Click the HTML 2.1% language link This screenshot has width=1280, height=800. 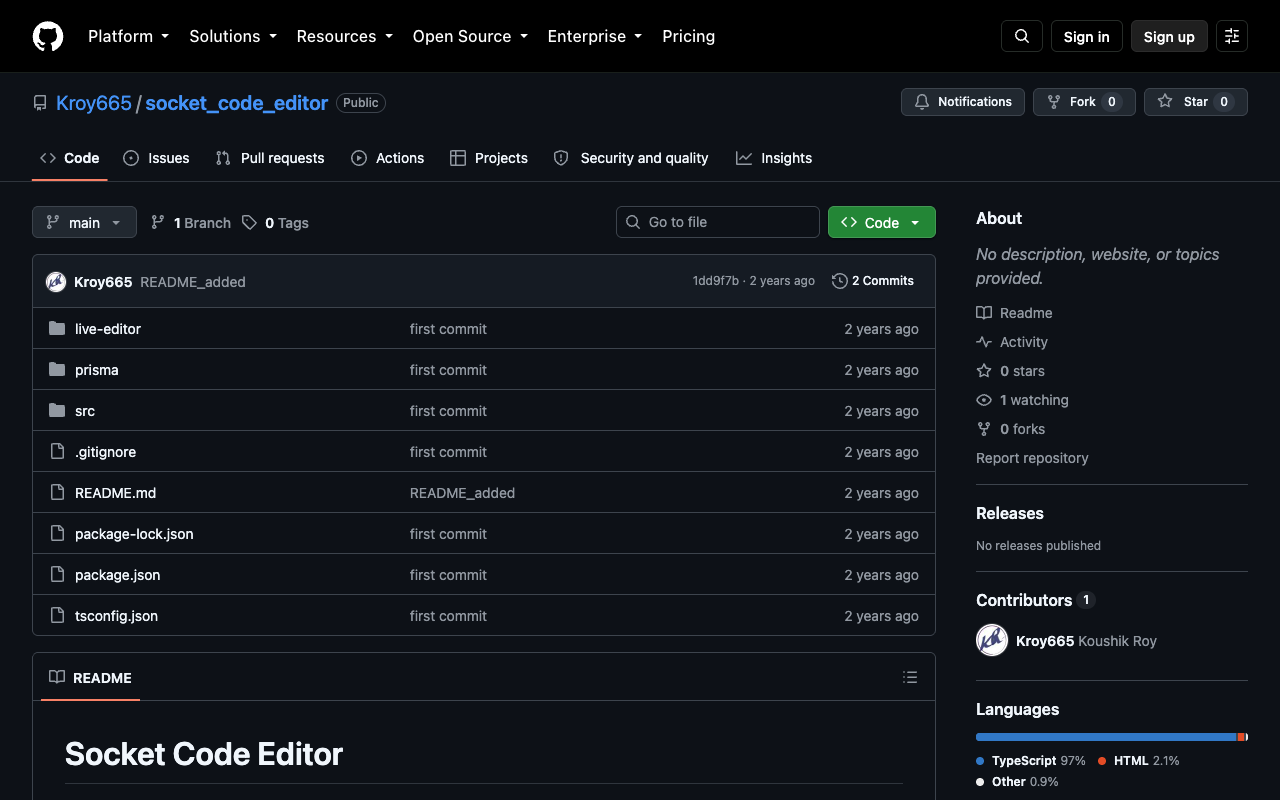tap(1139, 761)
